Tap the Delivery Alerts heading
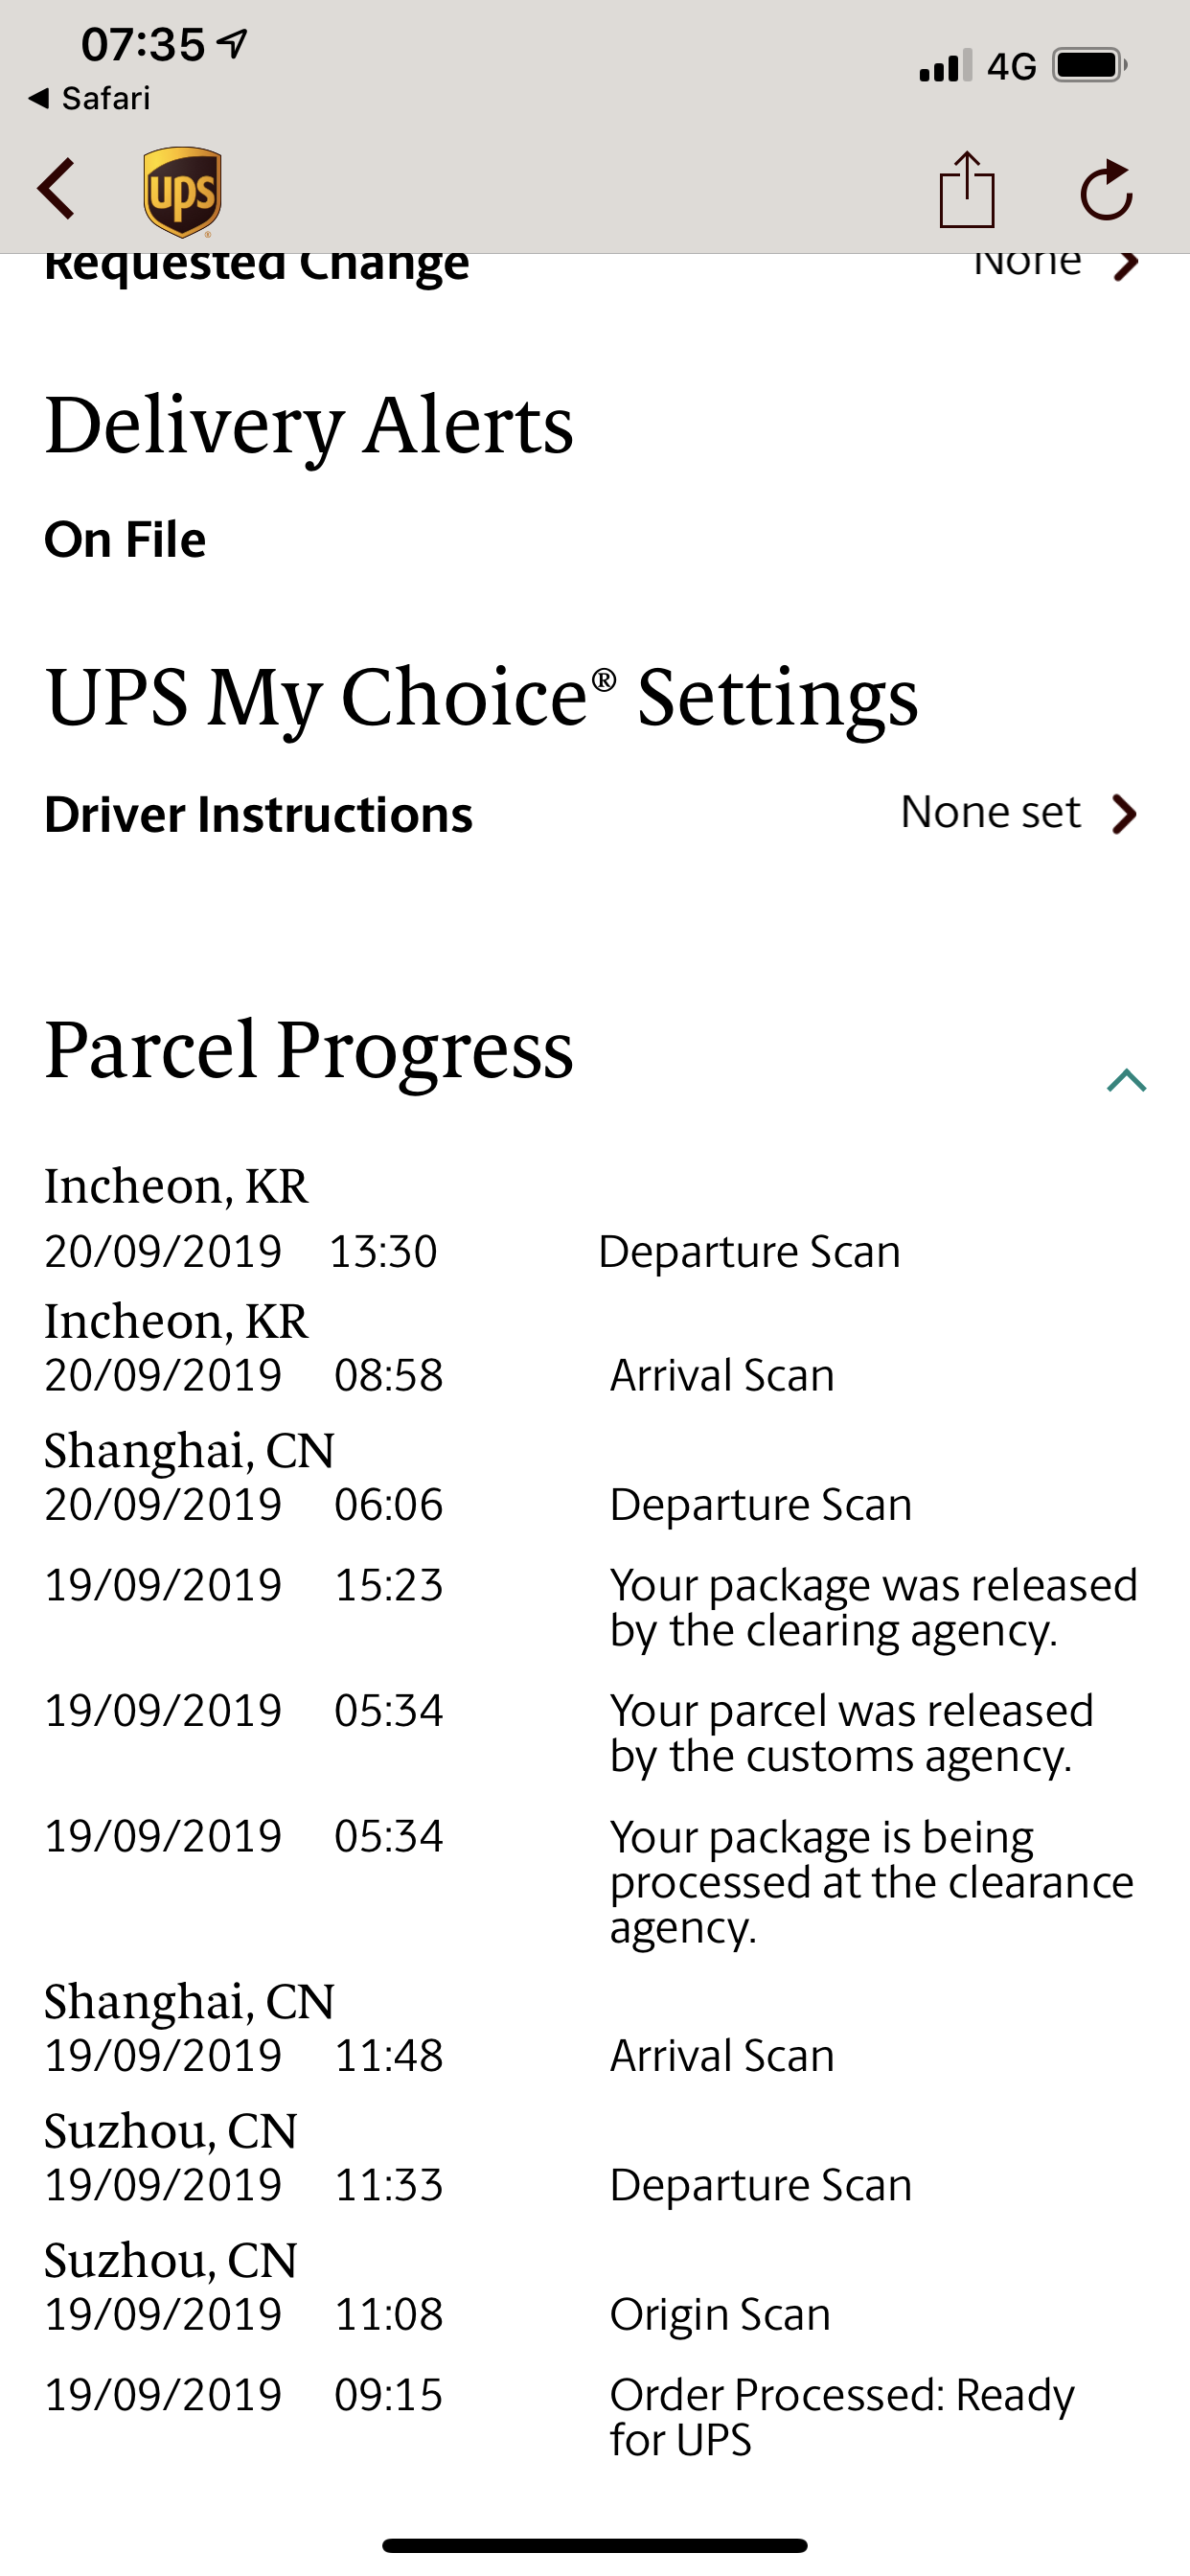This screenshot has width=1190, height=2576. (309, 425)
